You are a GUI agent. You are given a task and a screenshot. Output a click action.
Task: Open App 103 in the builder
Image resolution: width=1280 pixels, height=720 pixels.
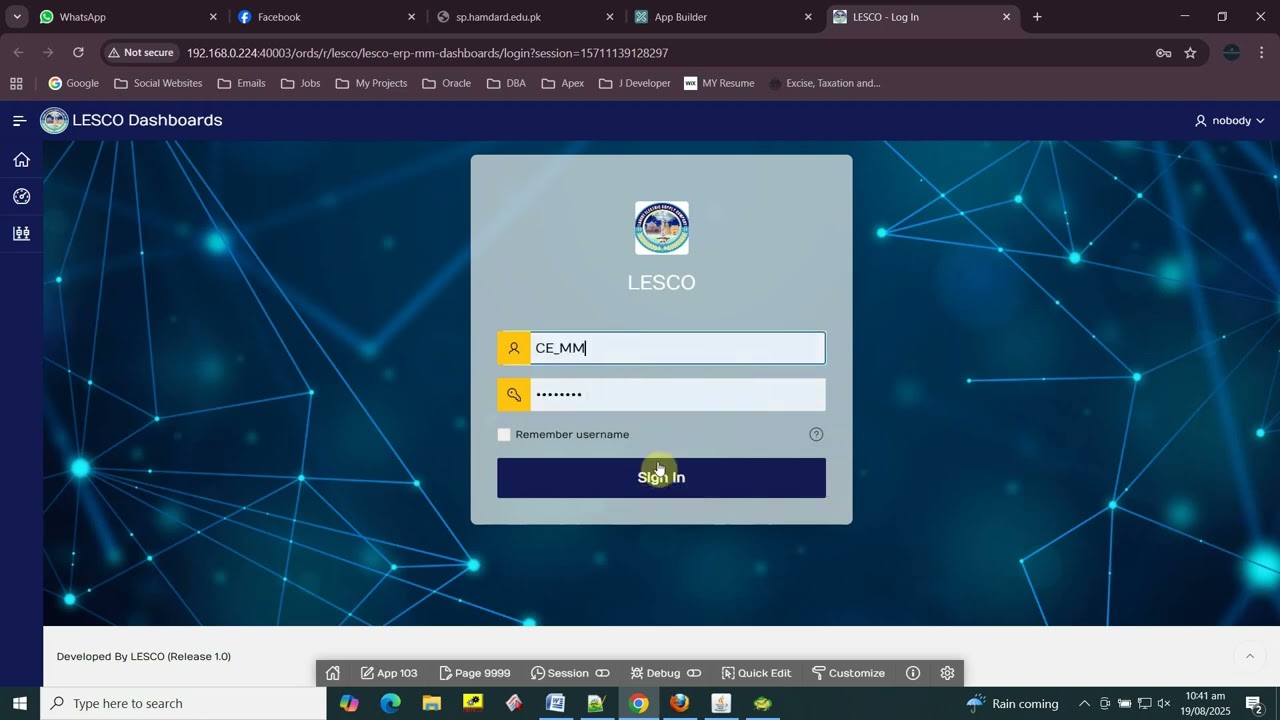click(389, 673)
